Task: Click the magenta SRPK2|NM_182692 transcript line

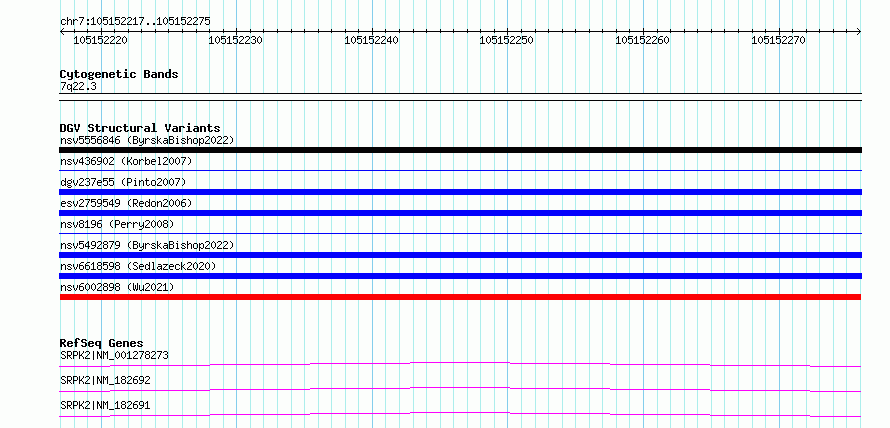Action: point(460,389)
